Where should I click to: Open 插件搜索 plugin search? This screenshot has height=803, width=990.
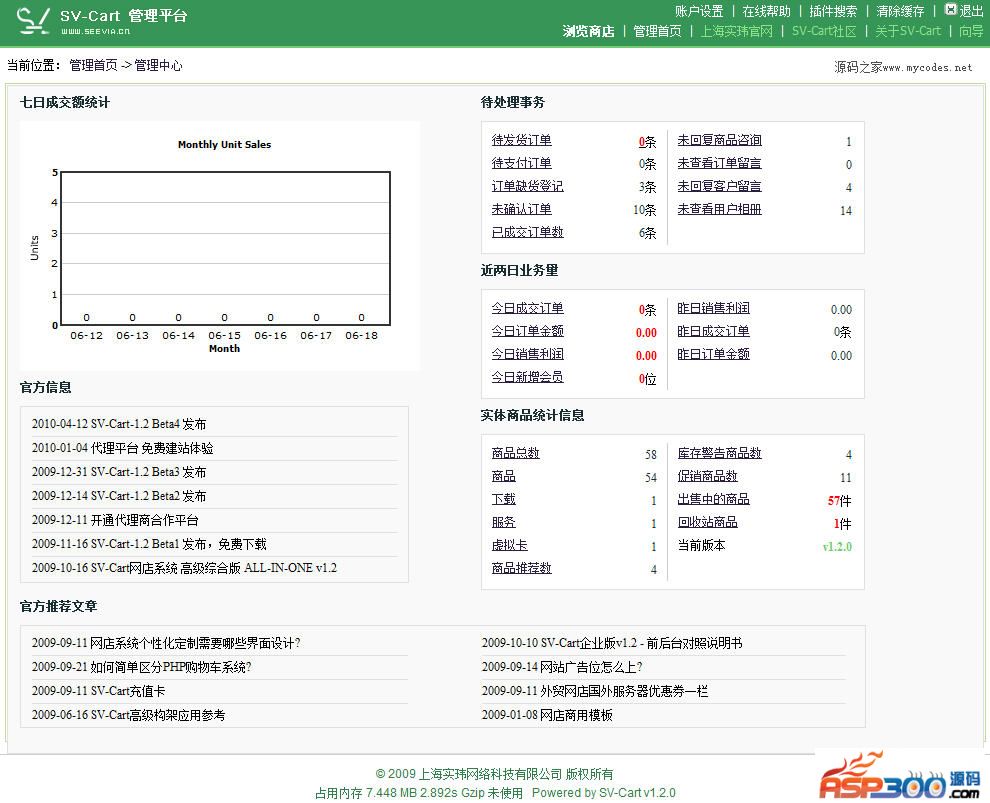(833, 11)
